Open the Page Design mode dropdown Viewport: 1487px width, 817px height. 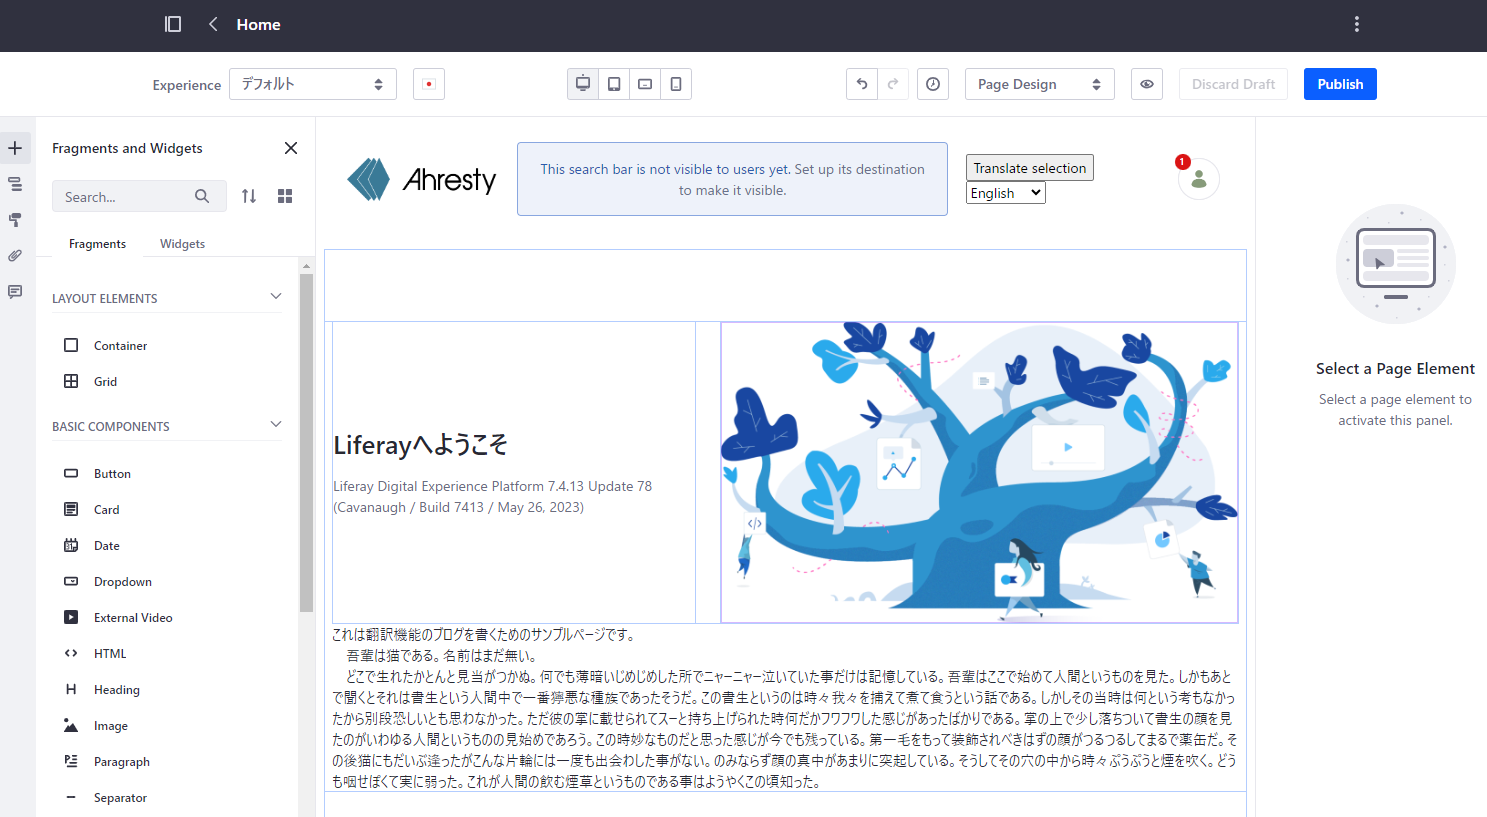tap(1039, 84)
